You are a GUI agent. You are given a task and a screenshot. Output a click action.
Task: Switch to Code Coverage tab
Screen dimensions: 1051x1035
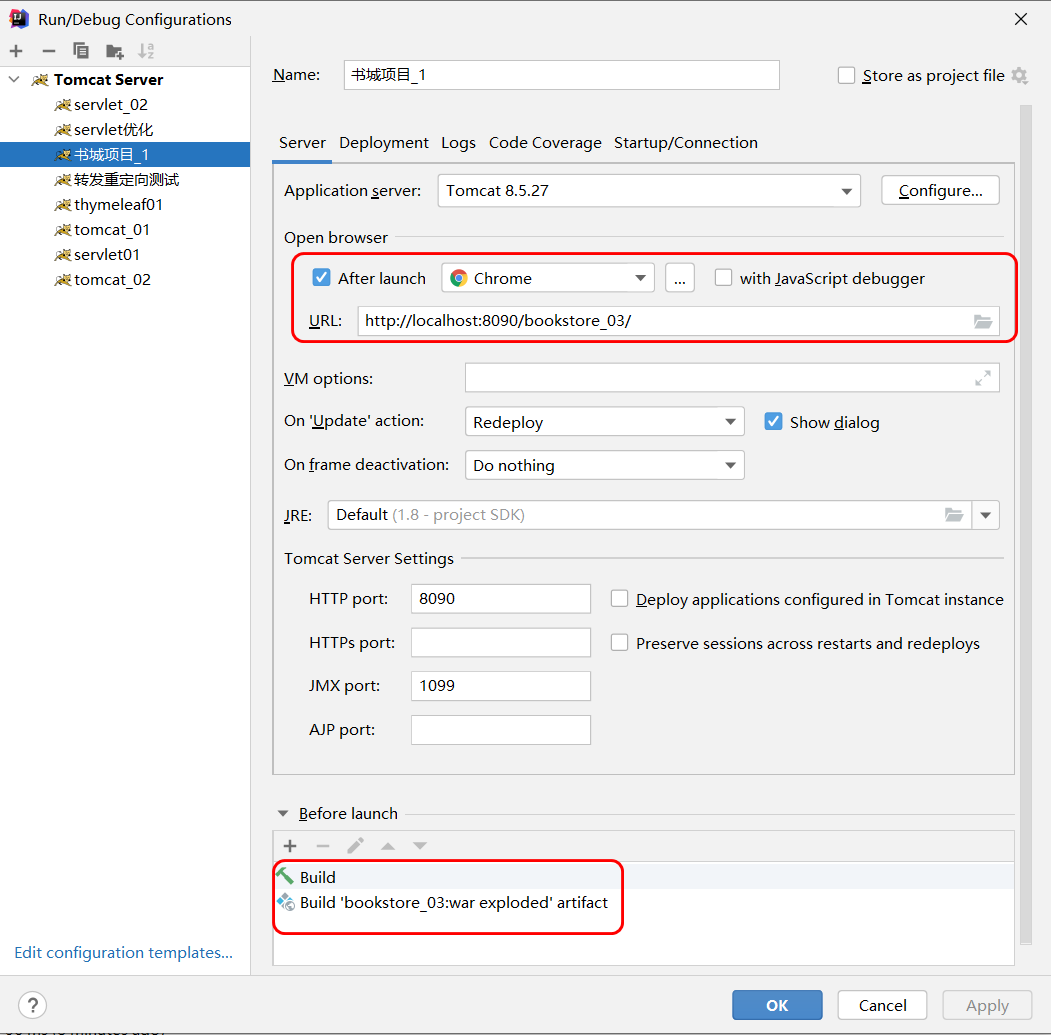[x=545, y=143]
